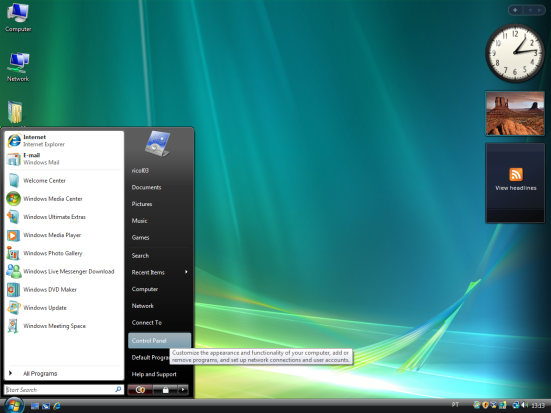
Task: Start Windows DVD Maker
Action: [64, 289]
